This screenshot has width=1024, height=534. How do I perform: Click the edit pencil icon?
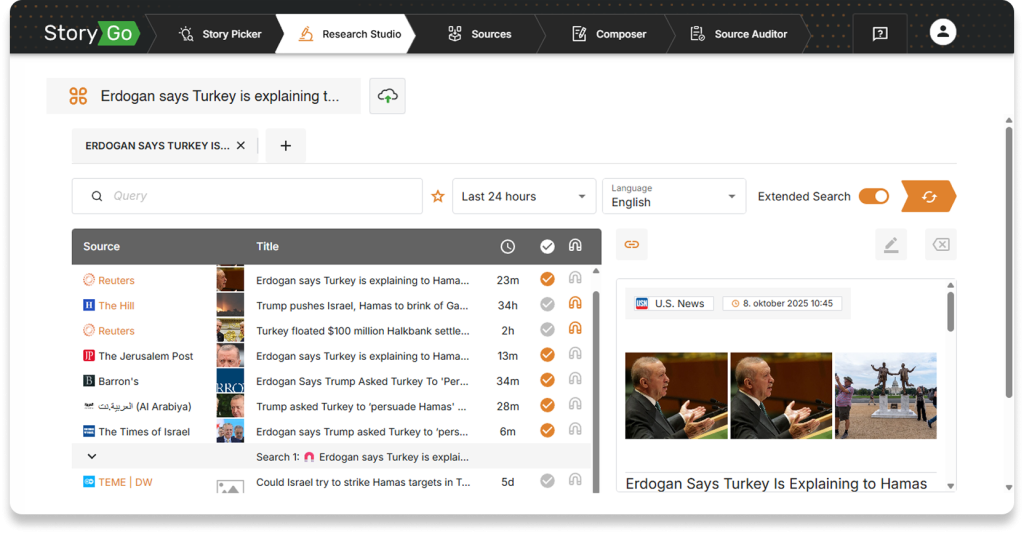tap(890, 244)
